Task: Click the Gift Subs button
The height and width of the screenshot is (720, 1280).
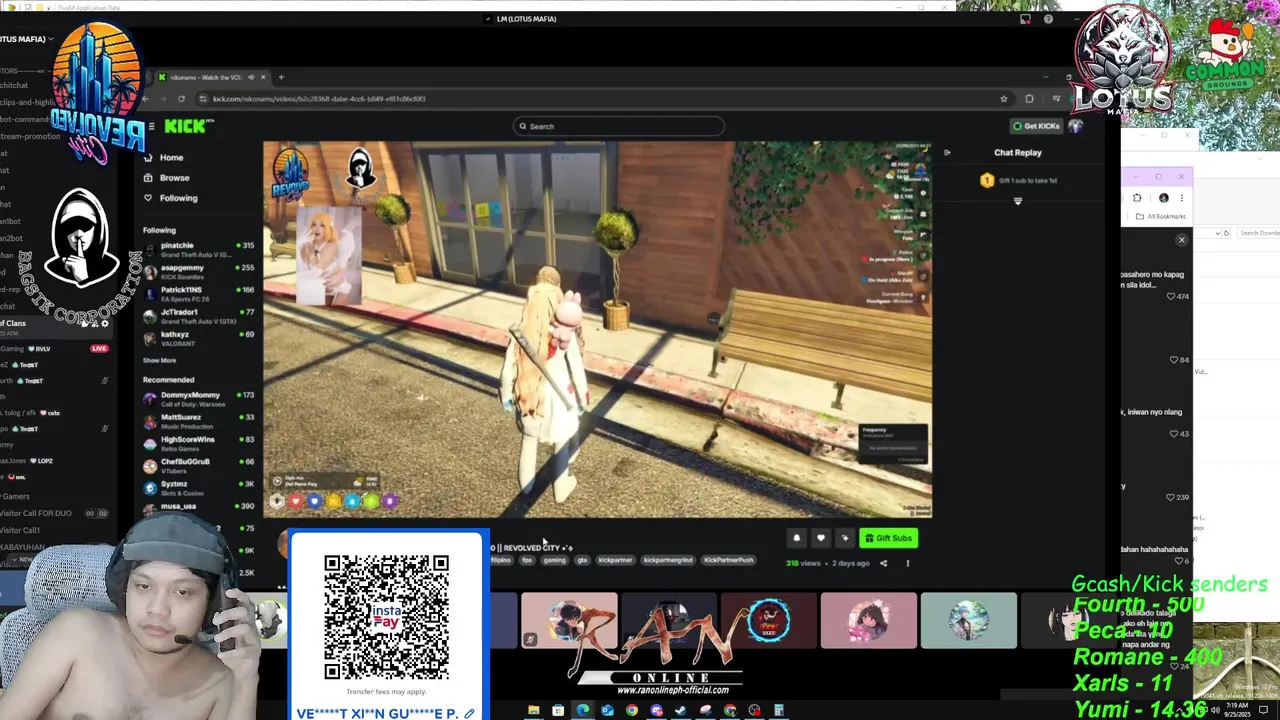Action: 888,538
